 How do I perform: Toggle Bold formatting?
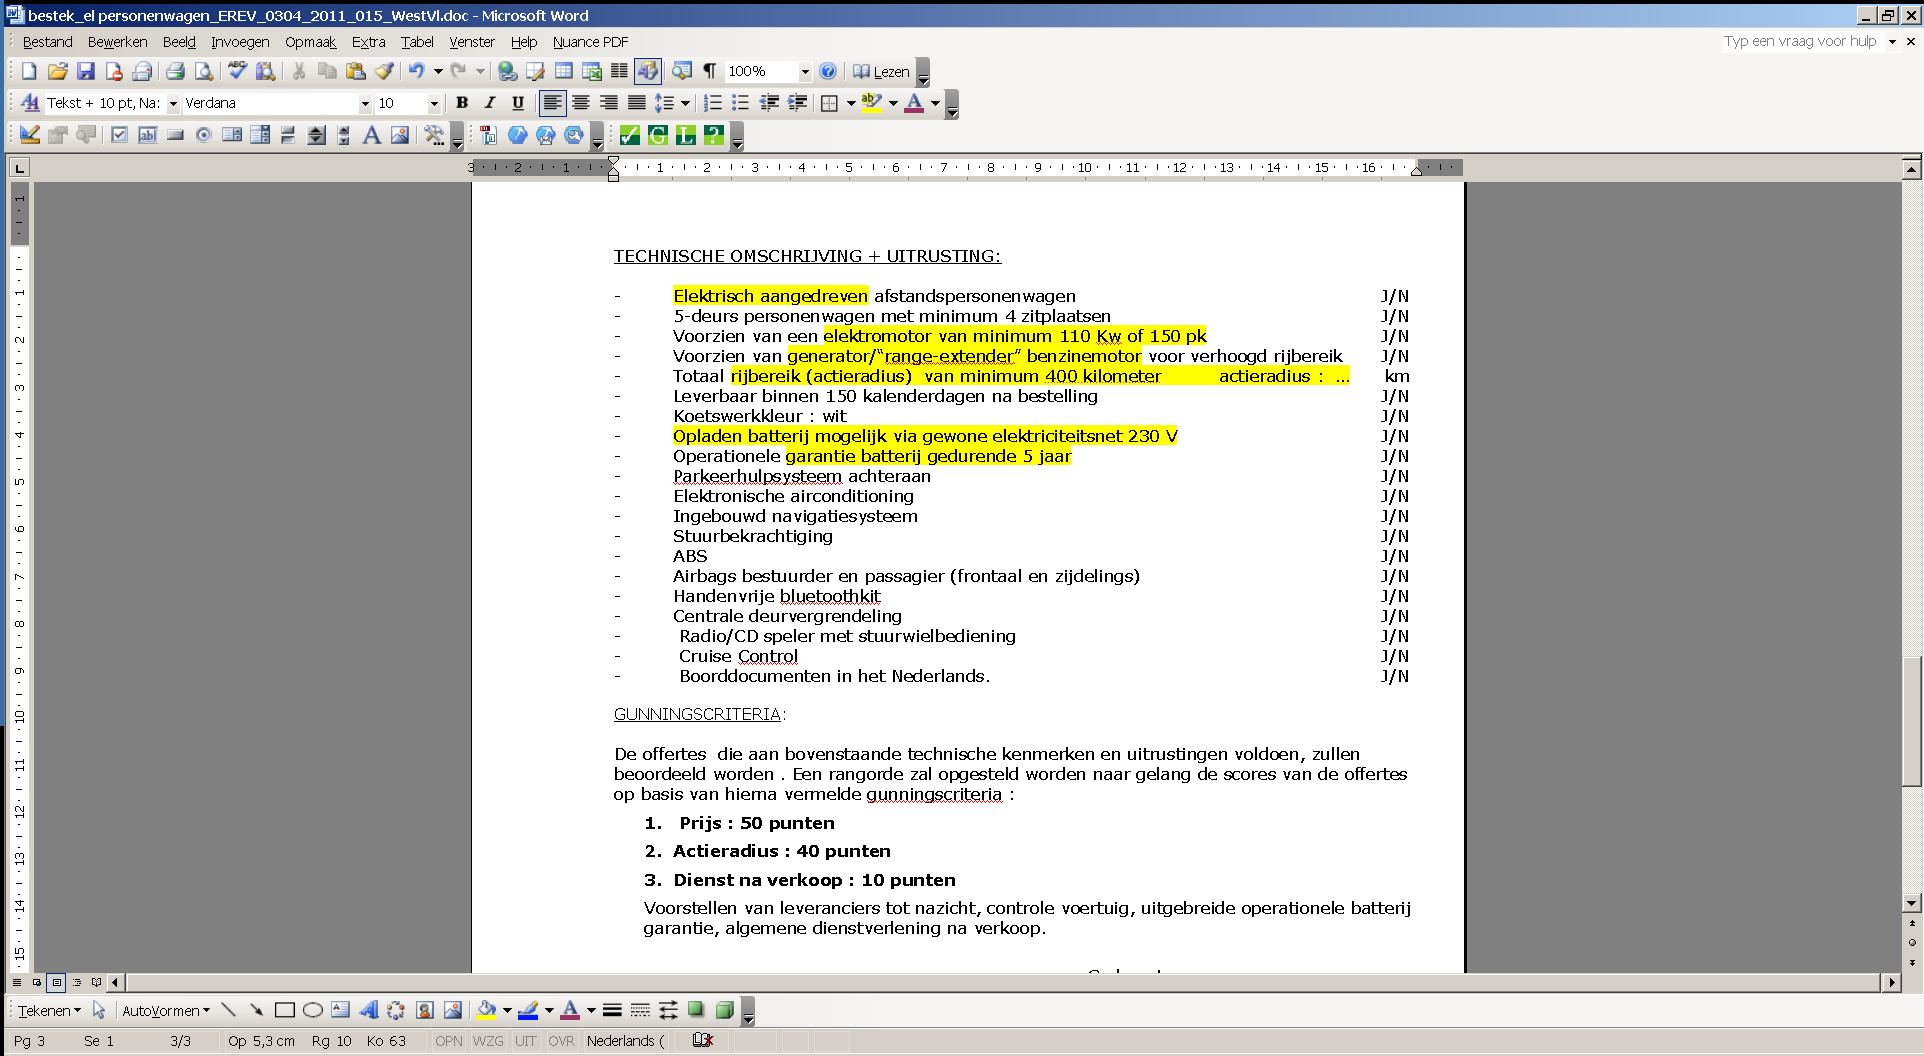tap(462, 103)
